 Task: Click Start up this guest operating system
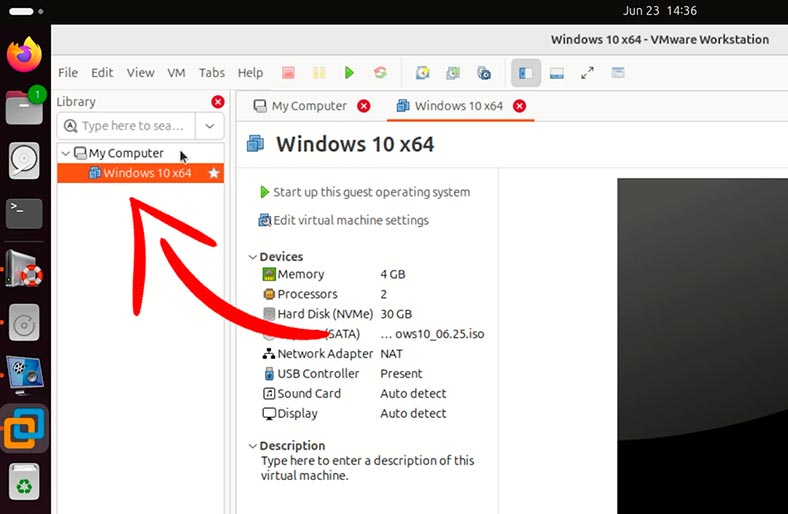[x=365, y=192]
